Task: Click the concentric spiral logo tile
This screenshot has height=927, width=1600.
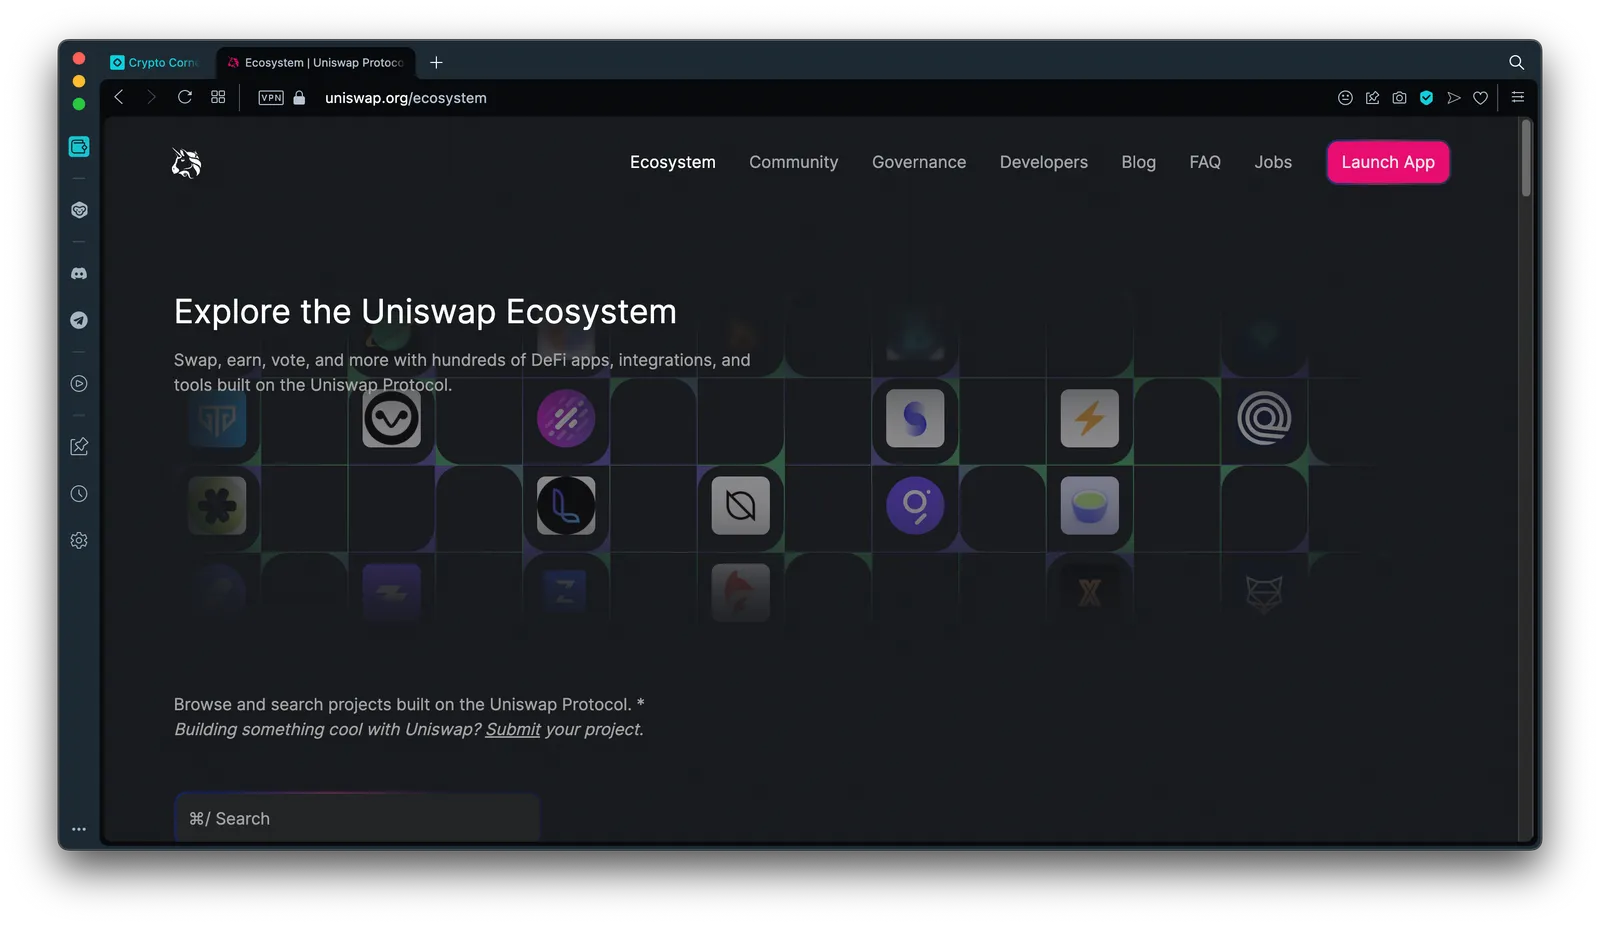Action: [1264, 418]
